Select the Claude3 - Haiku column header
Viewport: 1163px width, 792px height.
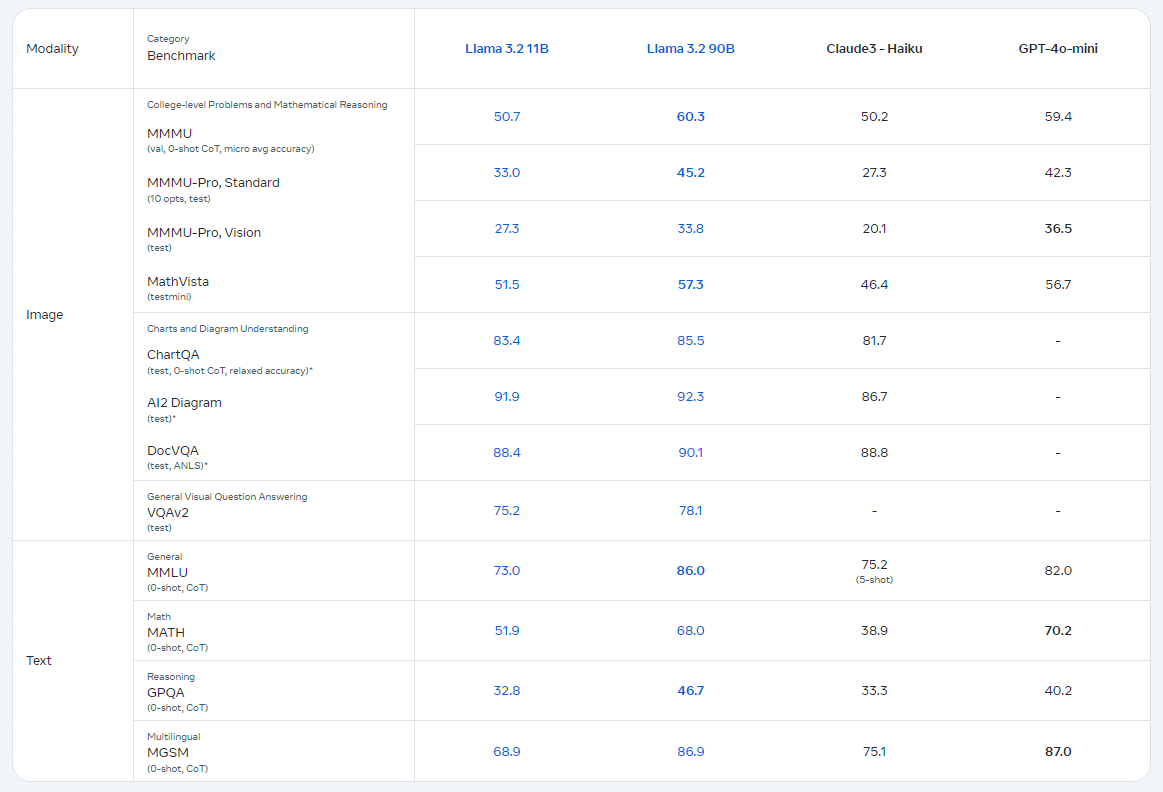[873, 48]
